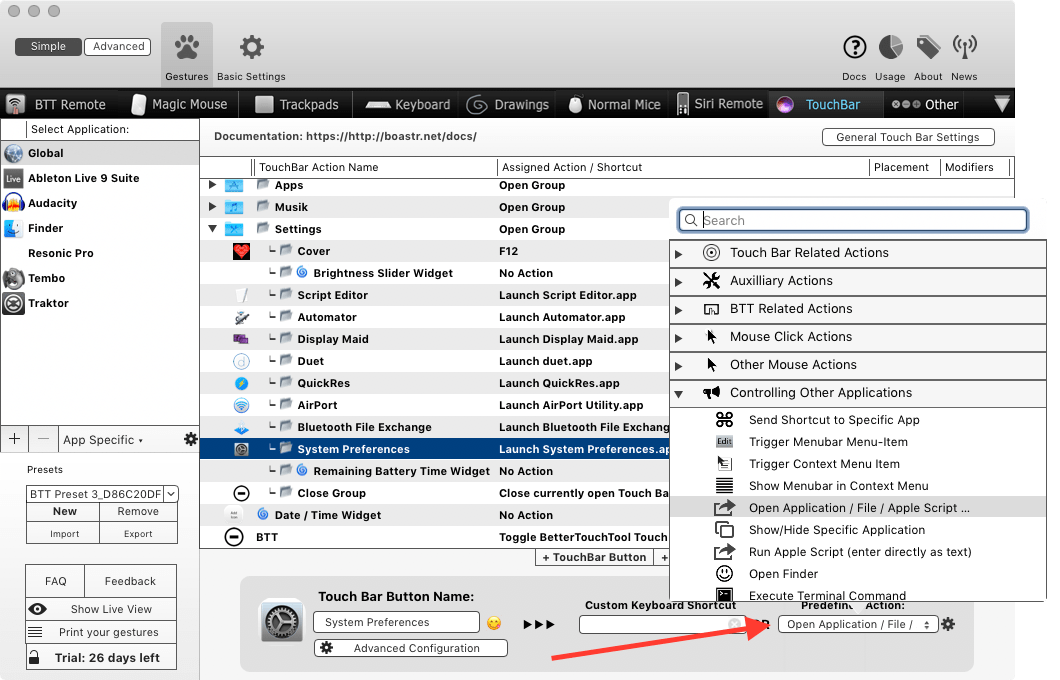Click the emoji picker smiley icon
The height and width of the screenshot is (680, 1060).
pos(494,623)
